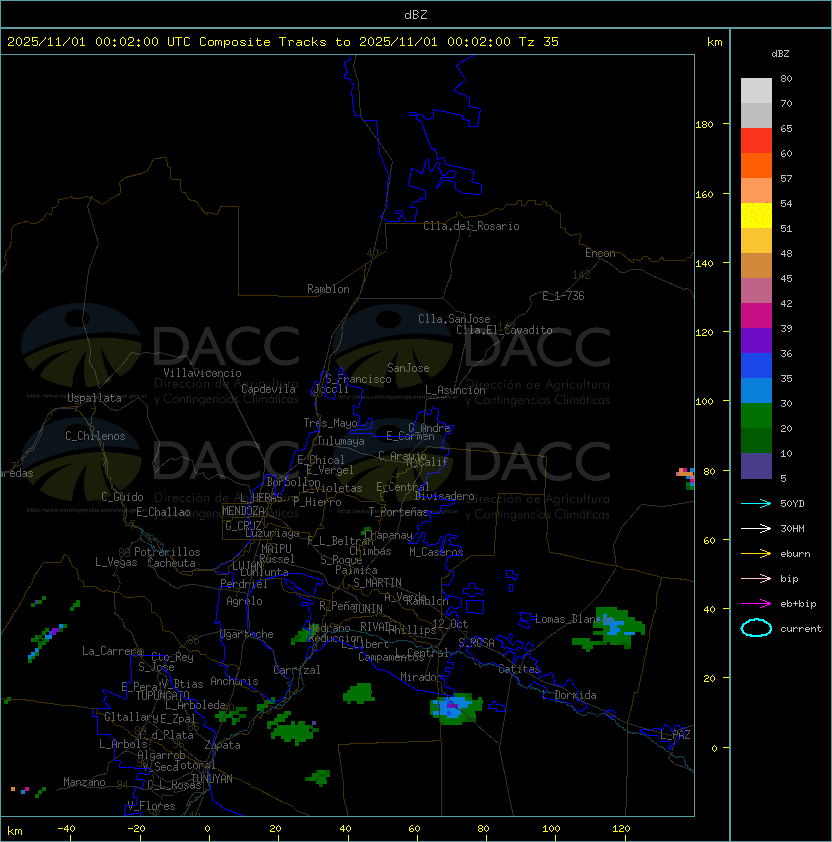Click the Lomas_Blancas label
832x842 pixels.
coord(574,619)
